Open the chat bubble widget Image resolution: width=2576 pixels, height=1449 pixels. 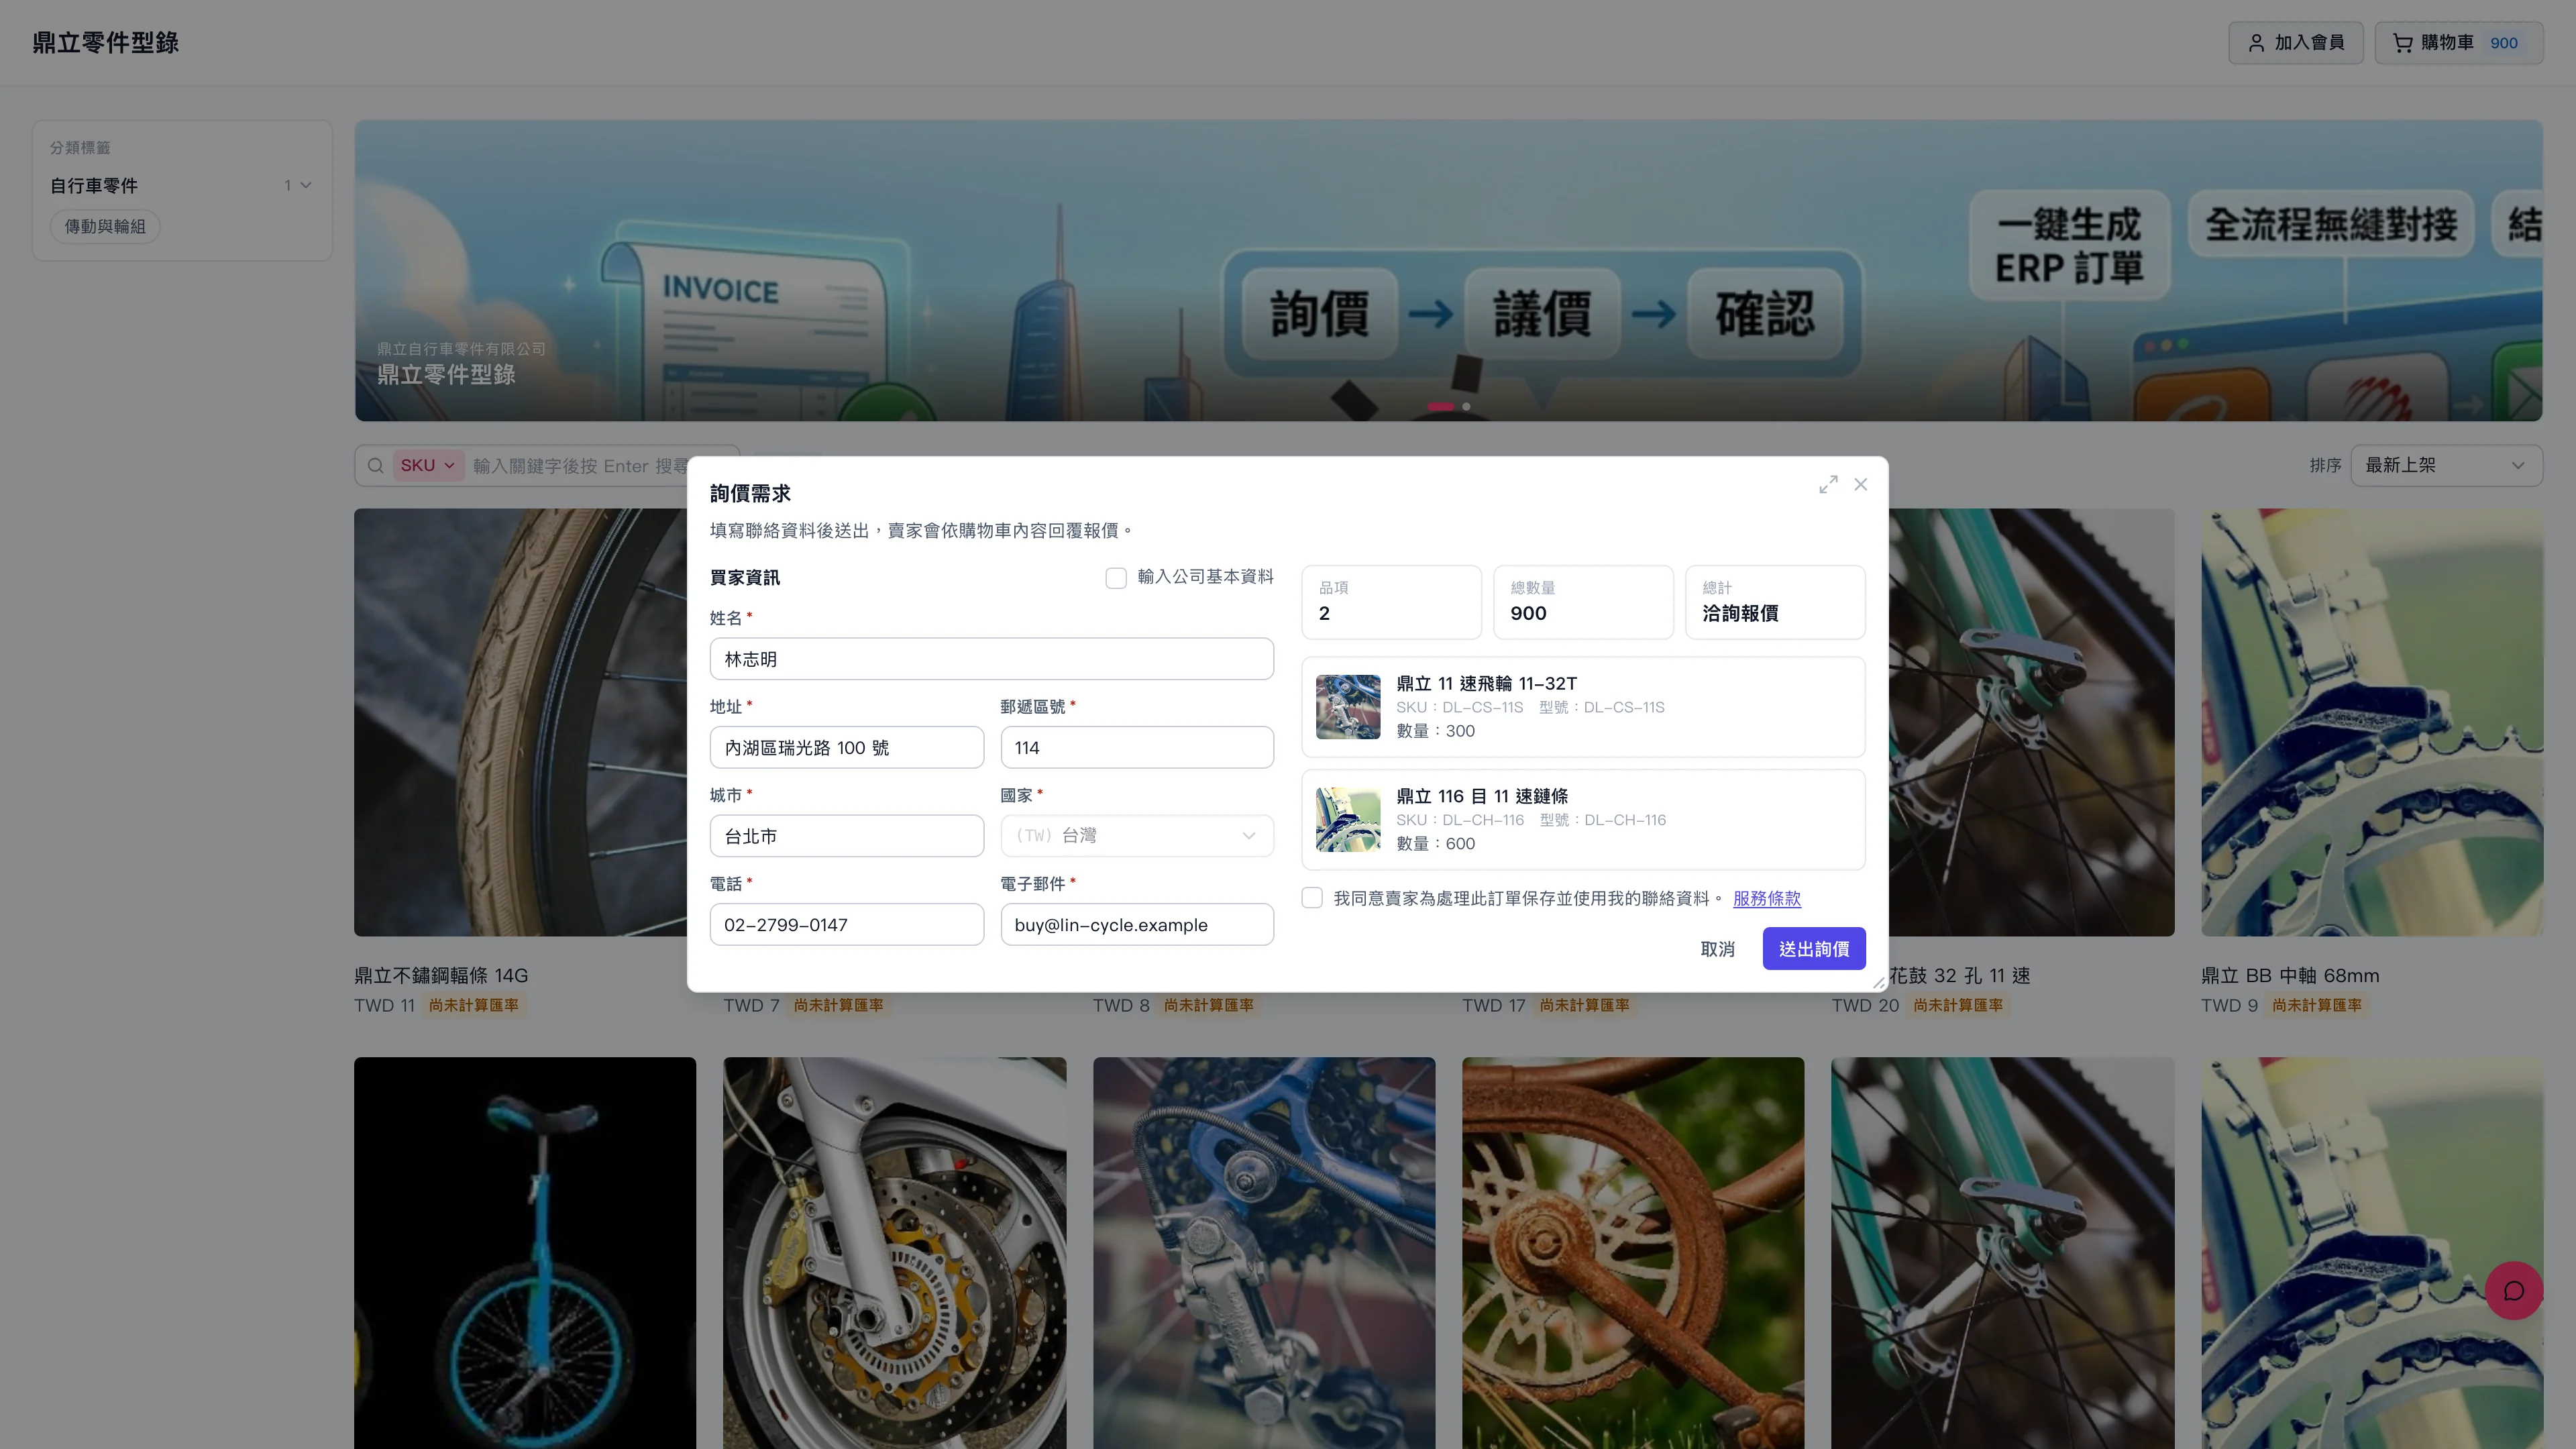(2513, 1291)
